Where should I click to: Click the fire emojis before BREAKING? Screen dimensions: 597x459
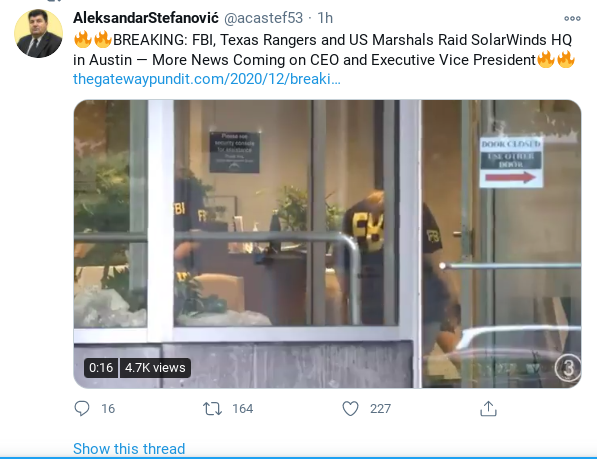[93, 40]
